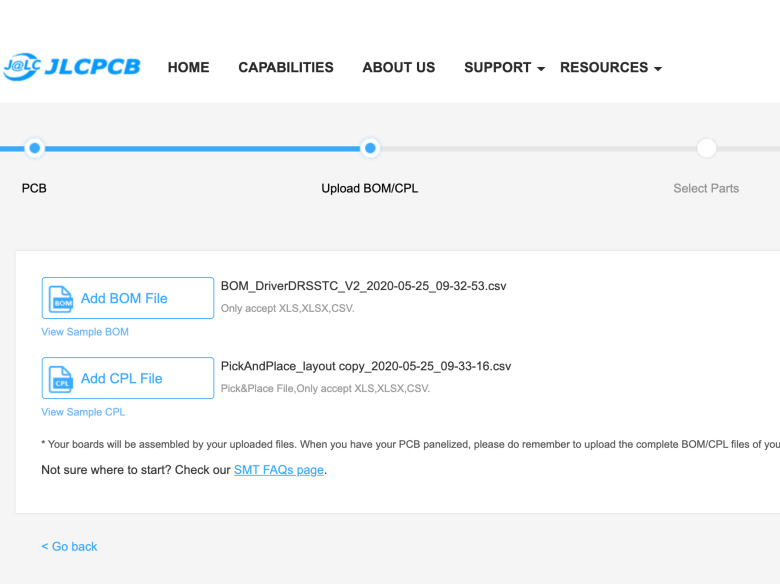Click the Add BOM File button
The width and height of the screenshot is (780, 584).
coord(128,298)
